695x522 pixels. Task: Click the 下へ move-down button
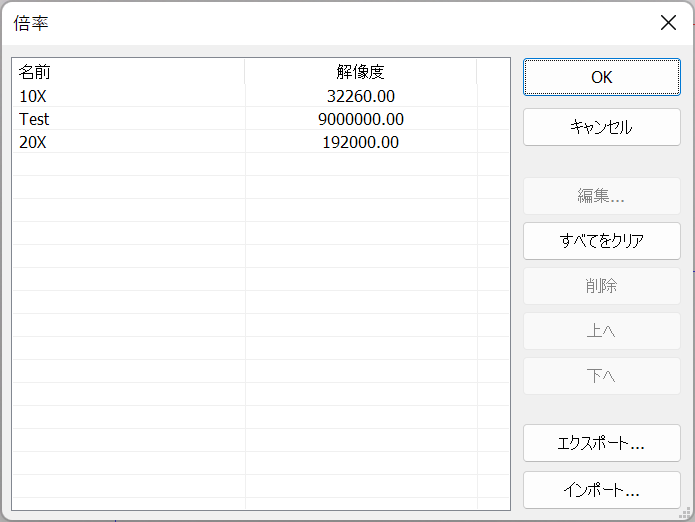coord(601,376)
